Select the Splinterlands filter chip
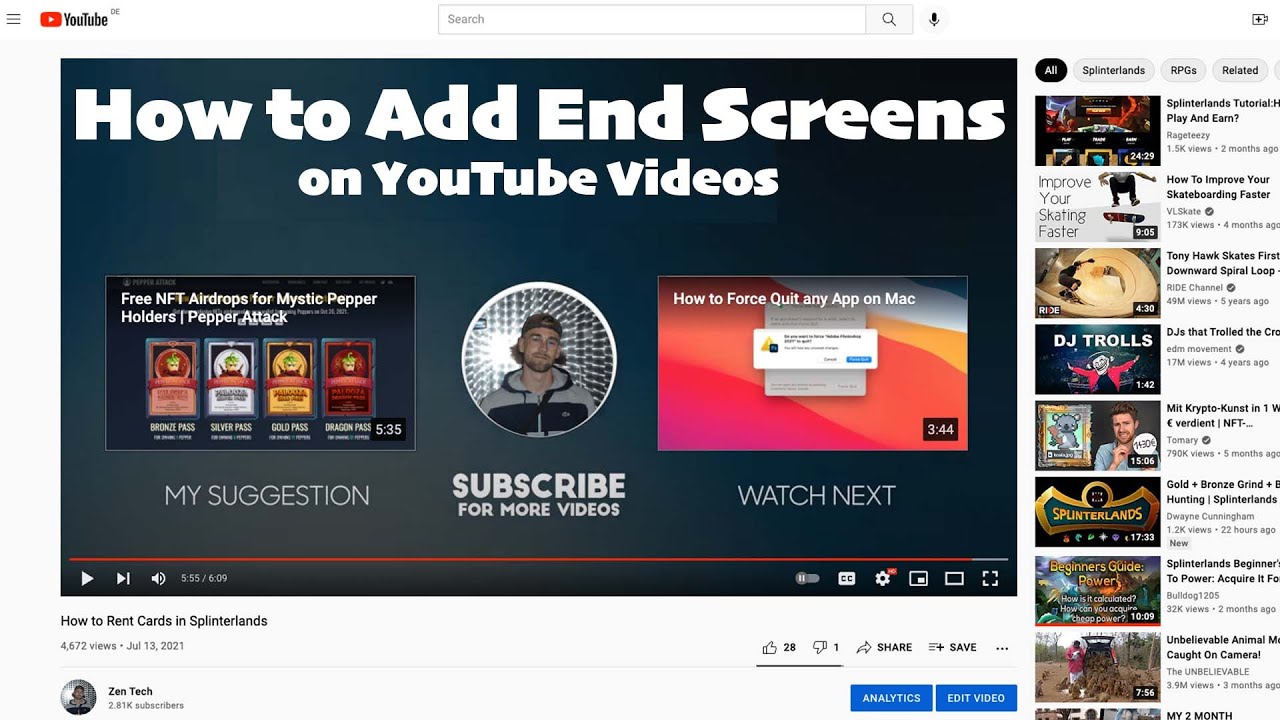 pyautogui.click(x=1113, y=70)
